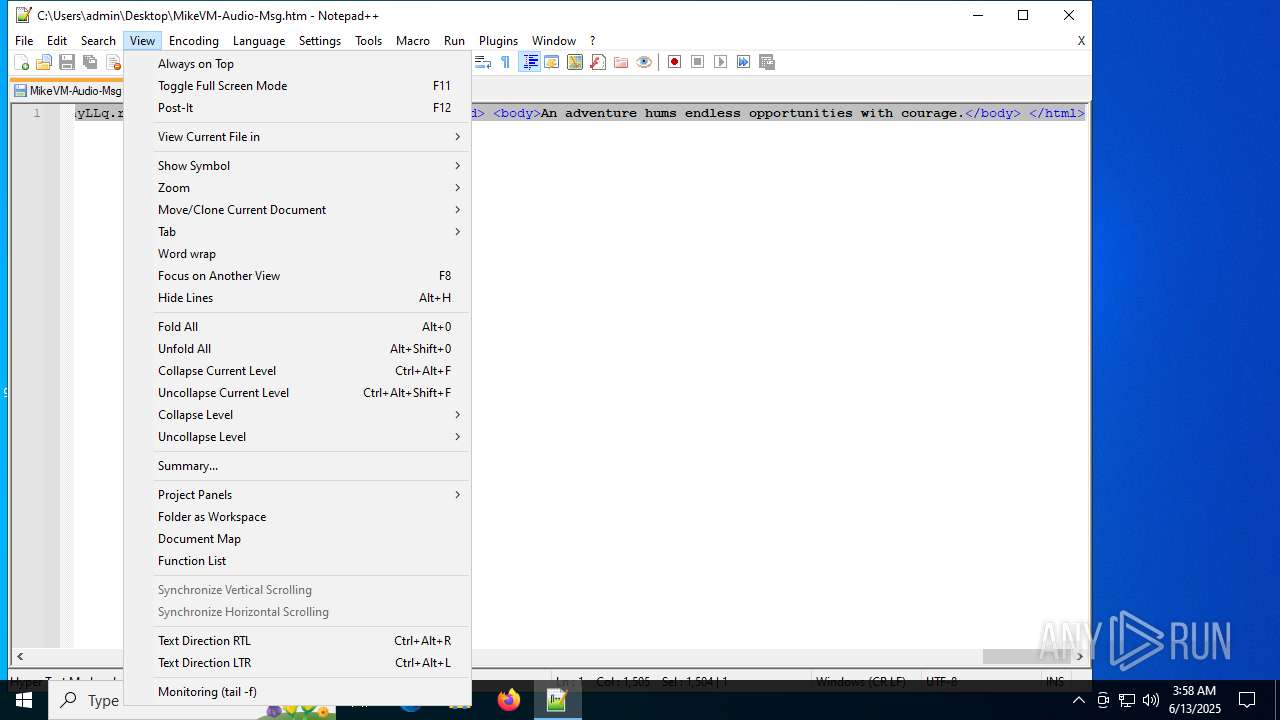The height and width of the screenshot is (720, 1280).
Task: Expand Move/Clone Current Document submenu
Action: coord(297,210)
